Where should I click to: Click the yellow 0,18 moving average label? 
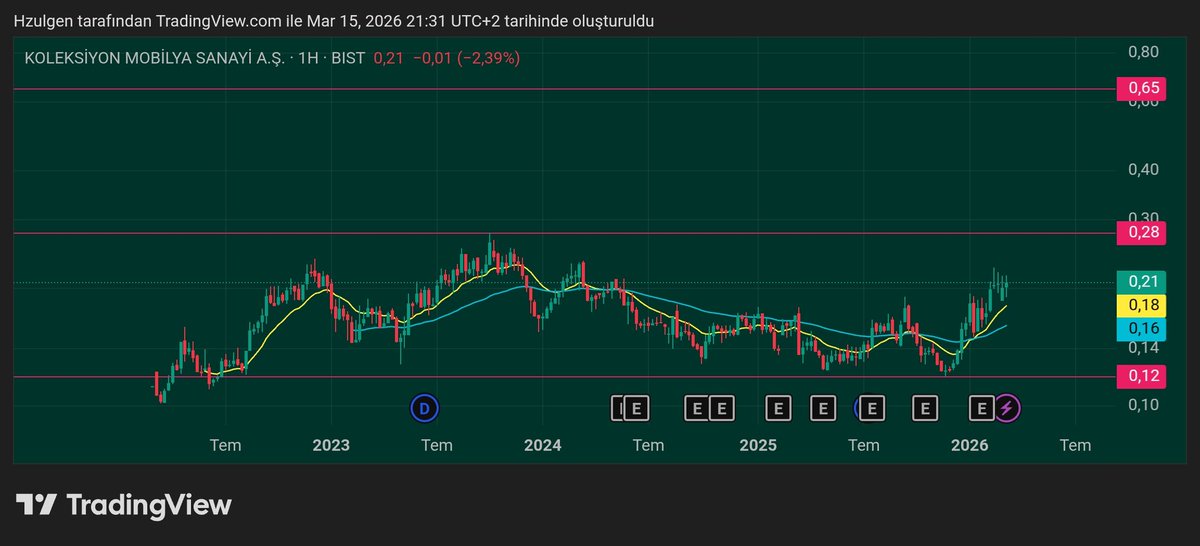pyautogui.click(x=1144, y=305)
